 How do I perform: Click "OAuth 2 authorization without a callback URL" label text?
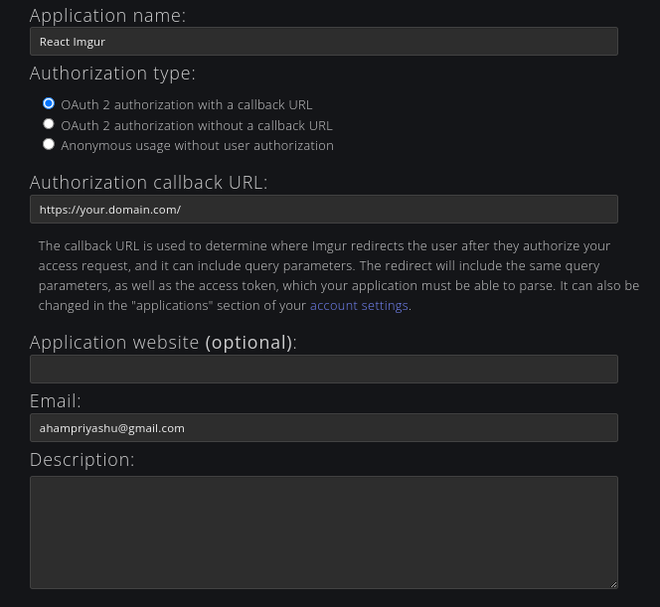pyautogui.click(x=196, y=126)
